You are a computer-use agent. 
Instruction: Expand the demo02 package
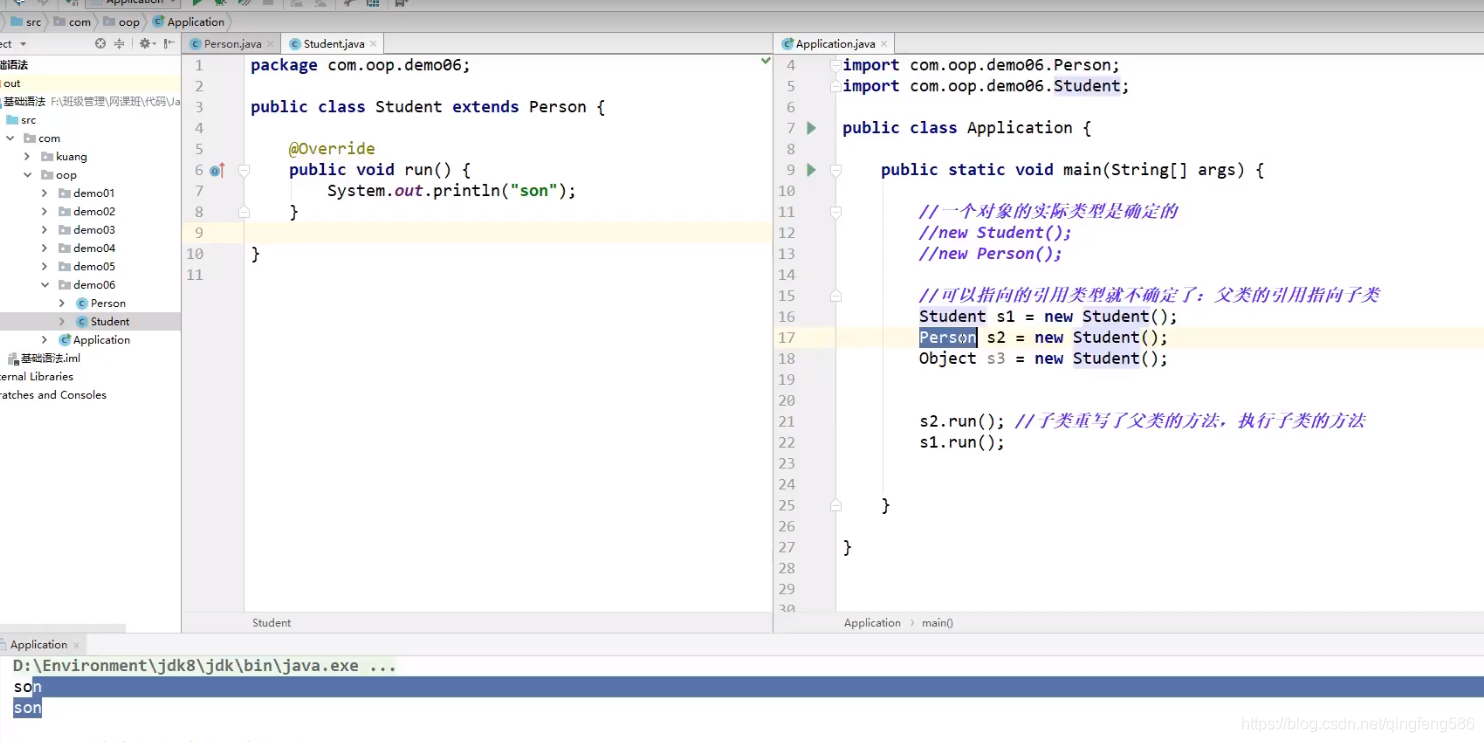tap(44, 212)
